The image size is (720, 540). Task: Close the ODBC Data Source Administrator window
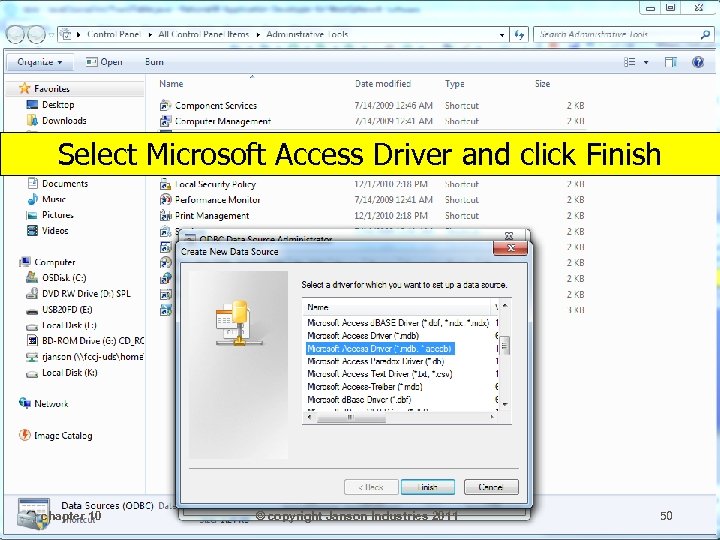pyautogui.click(x=509, y=236)
